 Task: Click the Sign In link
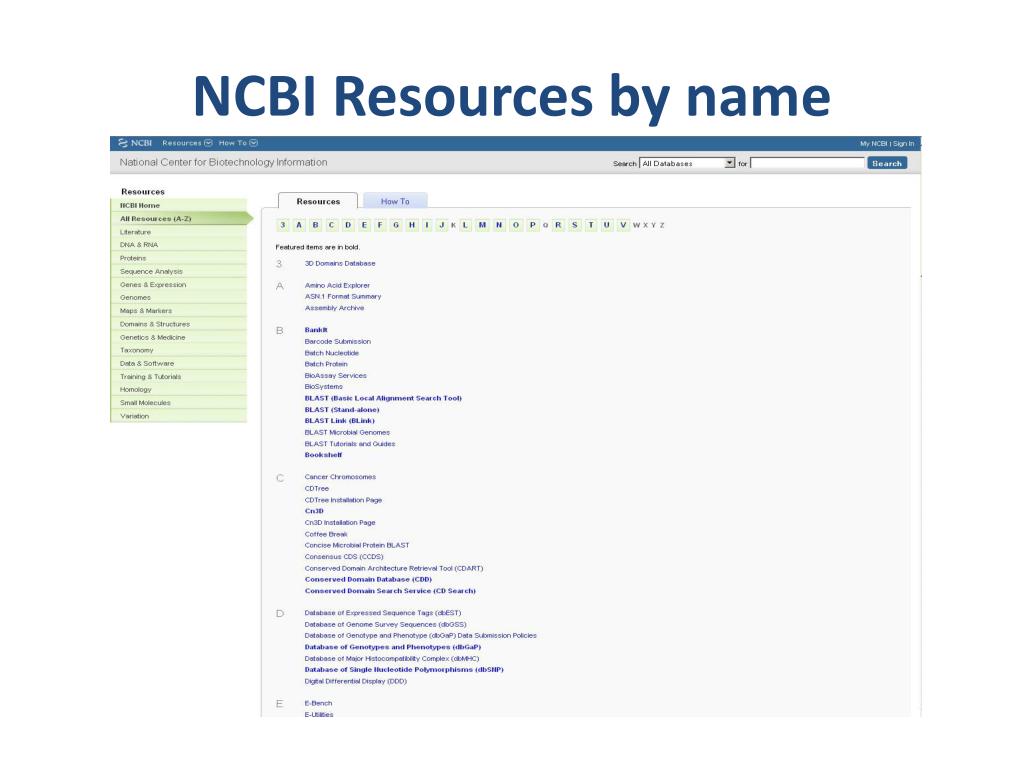click(903, 144)
